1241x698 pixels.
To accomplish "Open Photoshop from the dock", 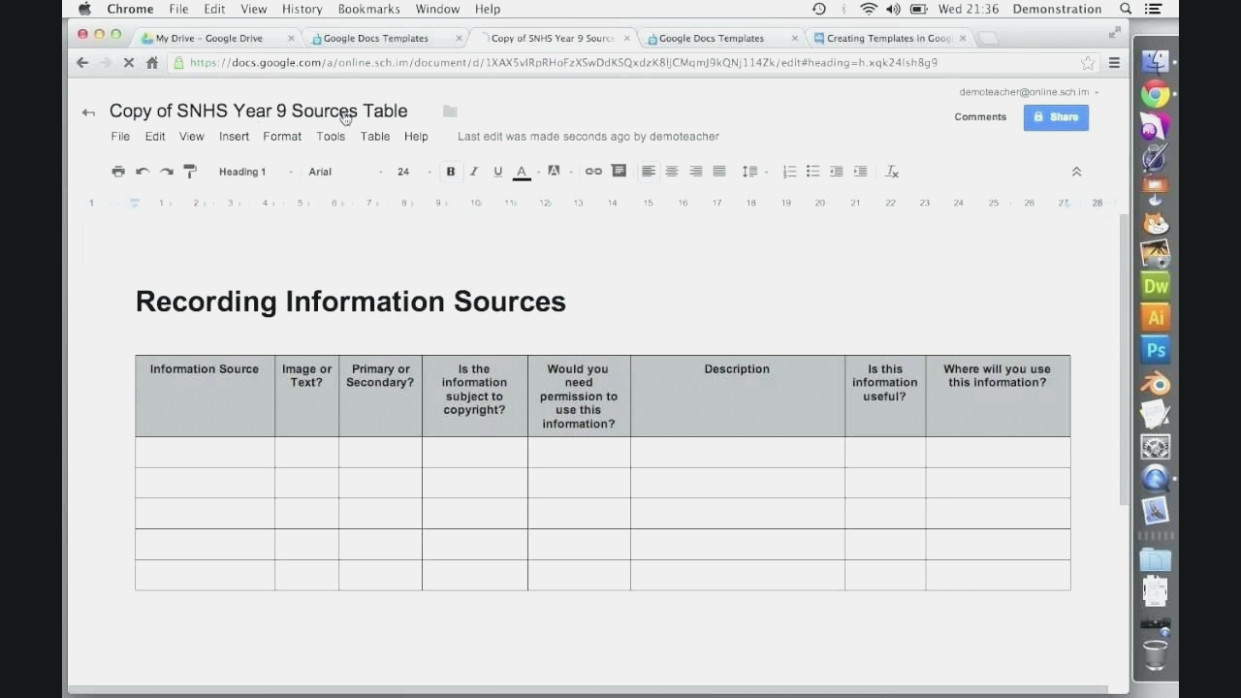I will coord(1154,350).
